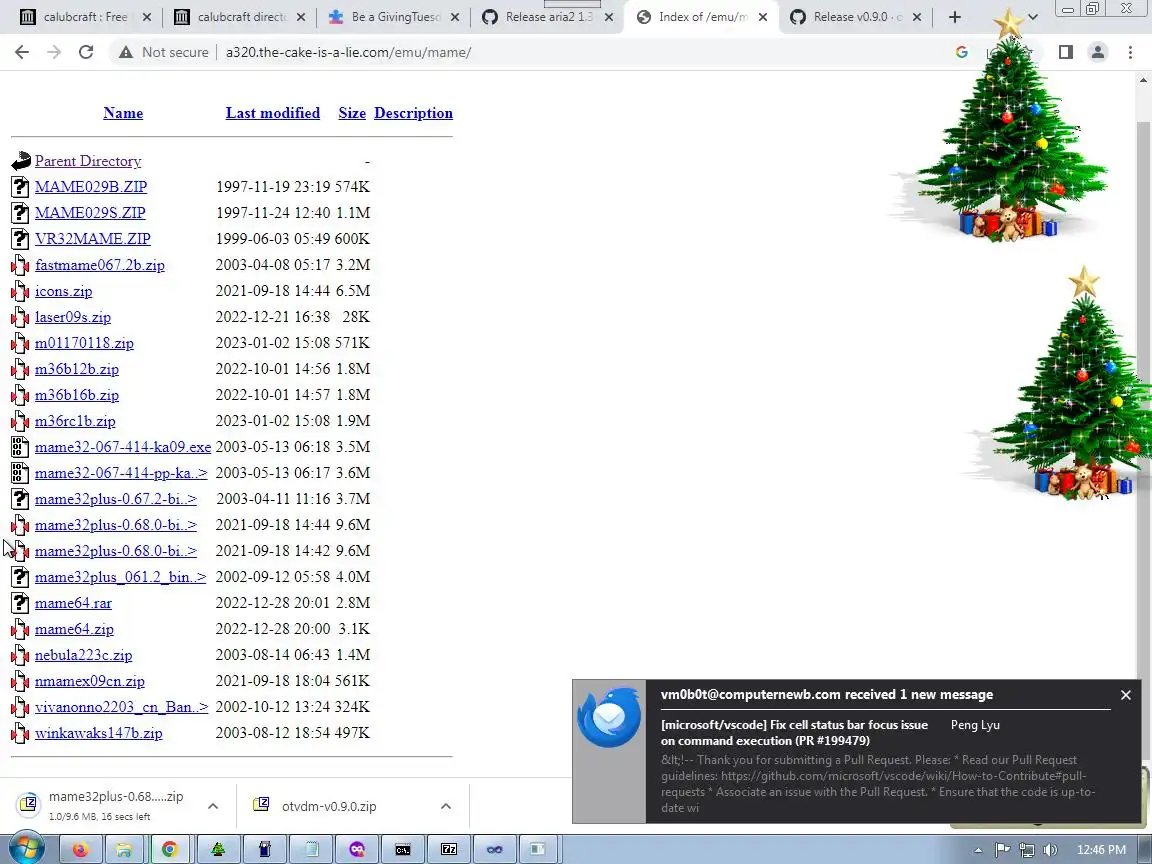This screenshot has width=1152, height=864.
Task: Open the notification subject about cell status bar
Action: pyautogui.click(x=794, y=732)
